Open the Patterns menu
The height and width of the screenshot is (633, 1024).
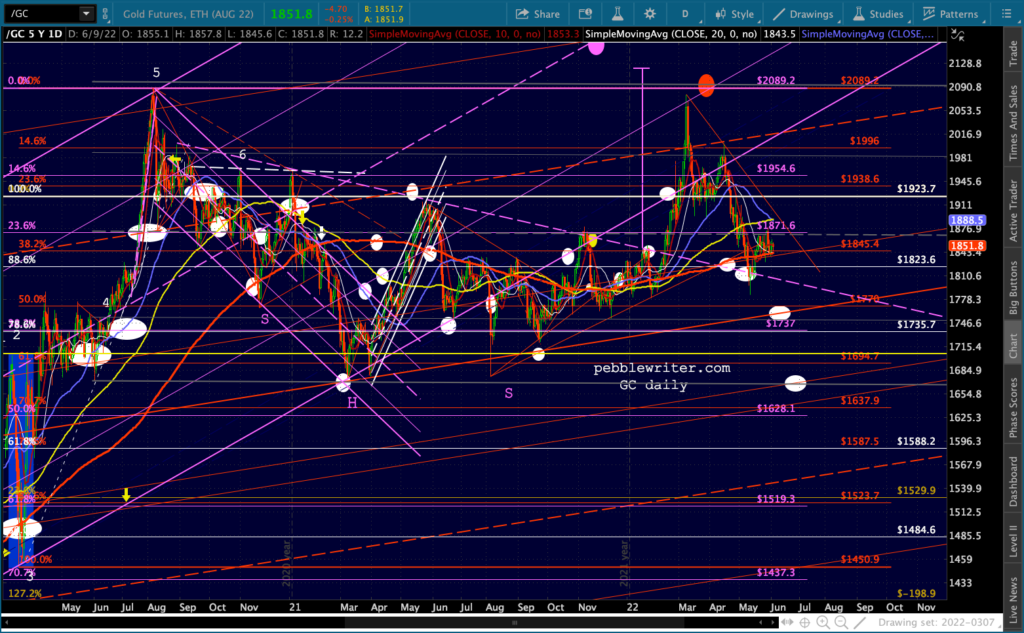coord(951,14)
